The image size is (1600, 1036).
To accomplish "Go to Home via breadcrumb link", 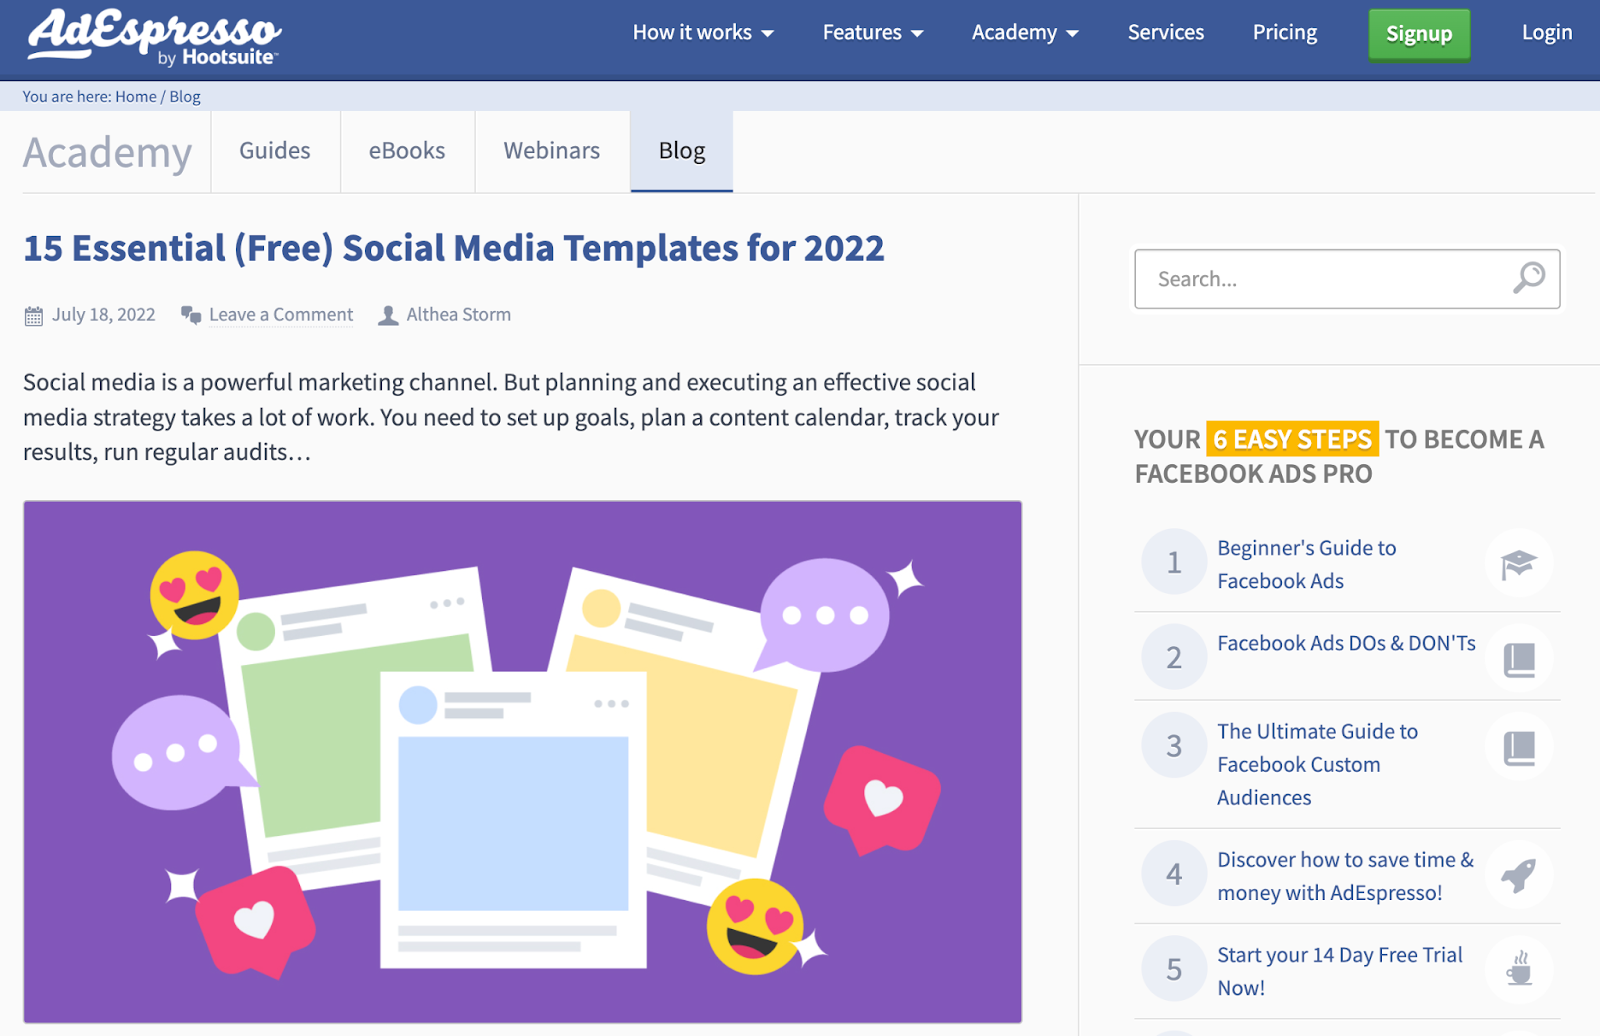I will (x=135, y=97).
